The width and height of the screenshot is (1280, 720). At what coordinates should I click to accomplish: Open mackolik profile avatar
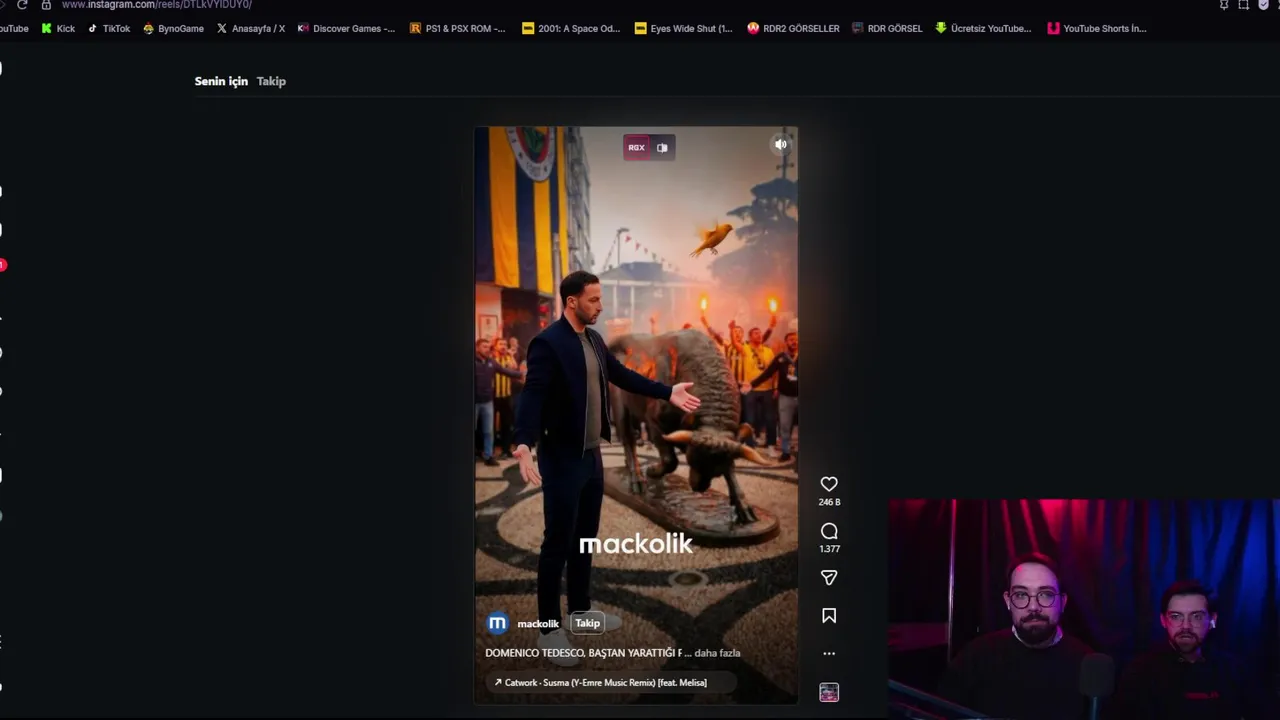click(497, 623)
